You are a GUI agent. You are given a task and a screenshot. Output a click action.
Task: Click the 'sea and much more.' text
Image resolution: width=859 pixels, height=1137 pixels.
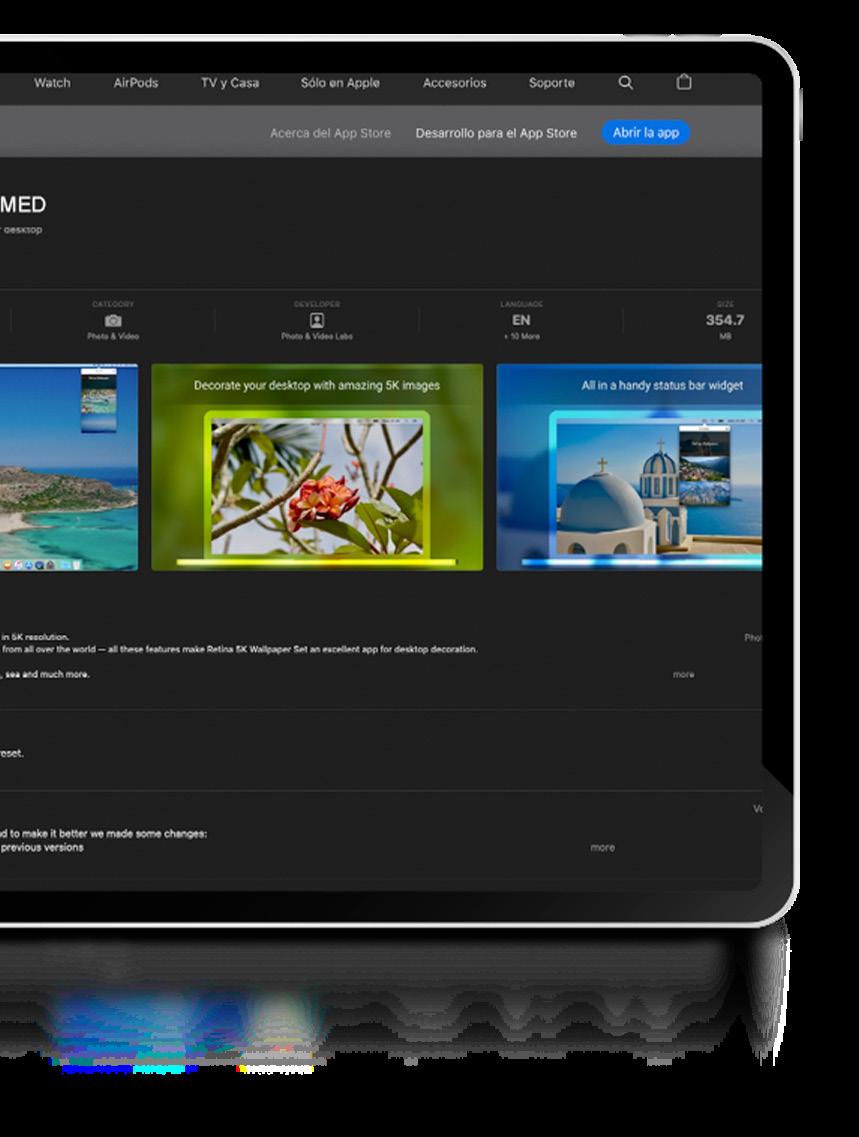tap(45, 674)
